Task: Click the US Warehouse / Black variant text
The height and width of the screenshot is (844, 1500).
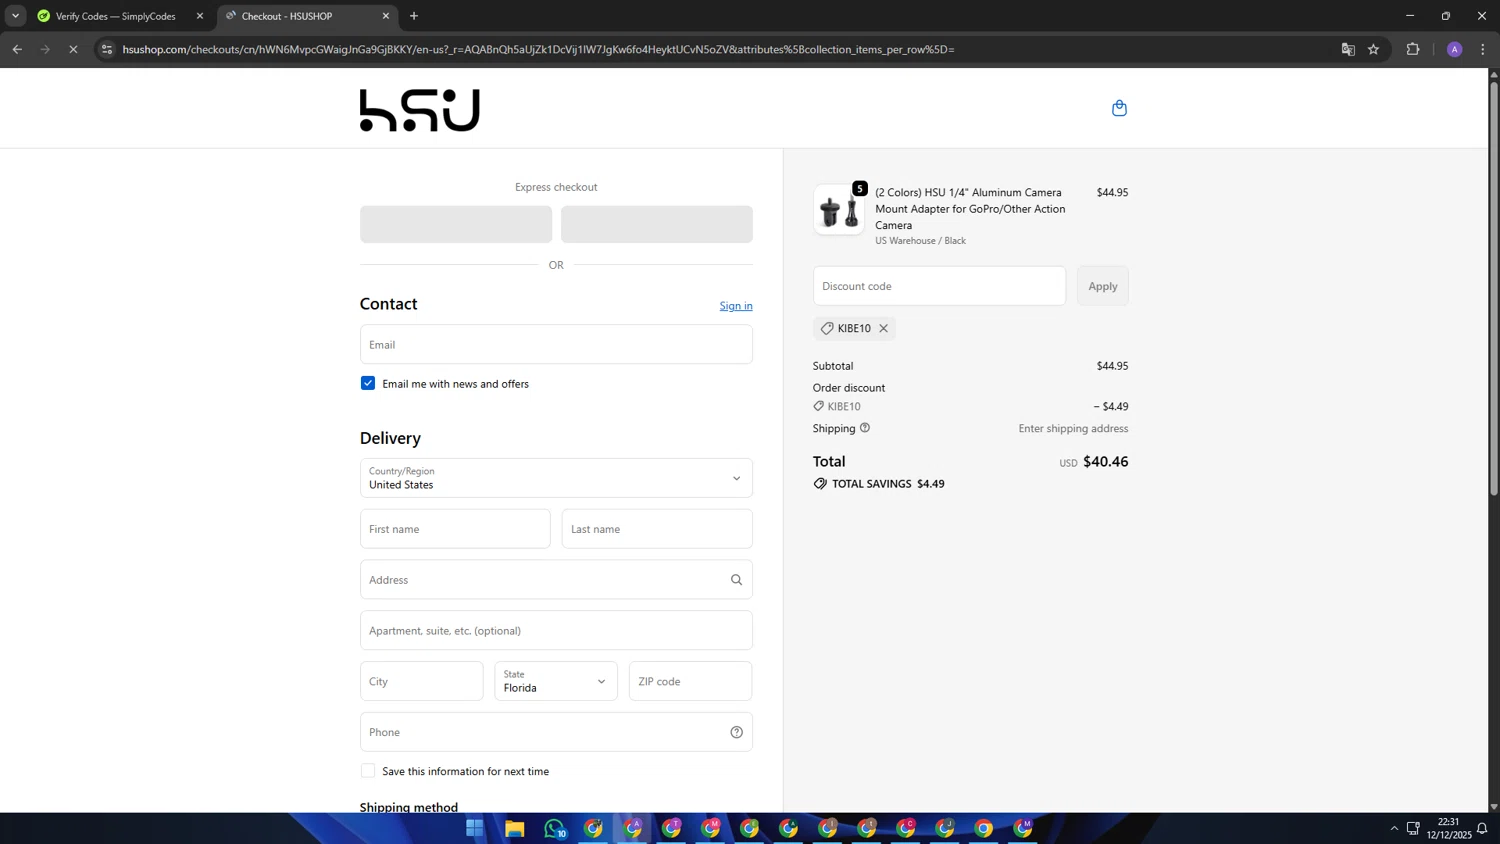Action: point(920,241)
